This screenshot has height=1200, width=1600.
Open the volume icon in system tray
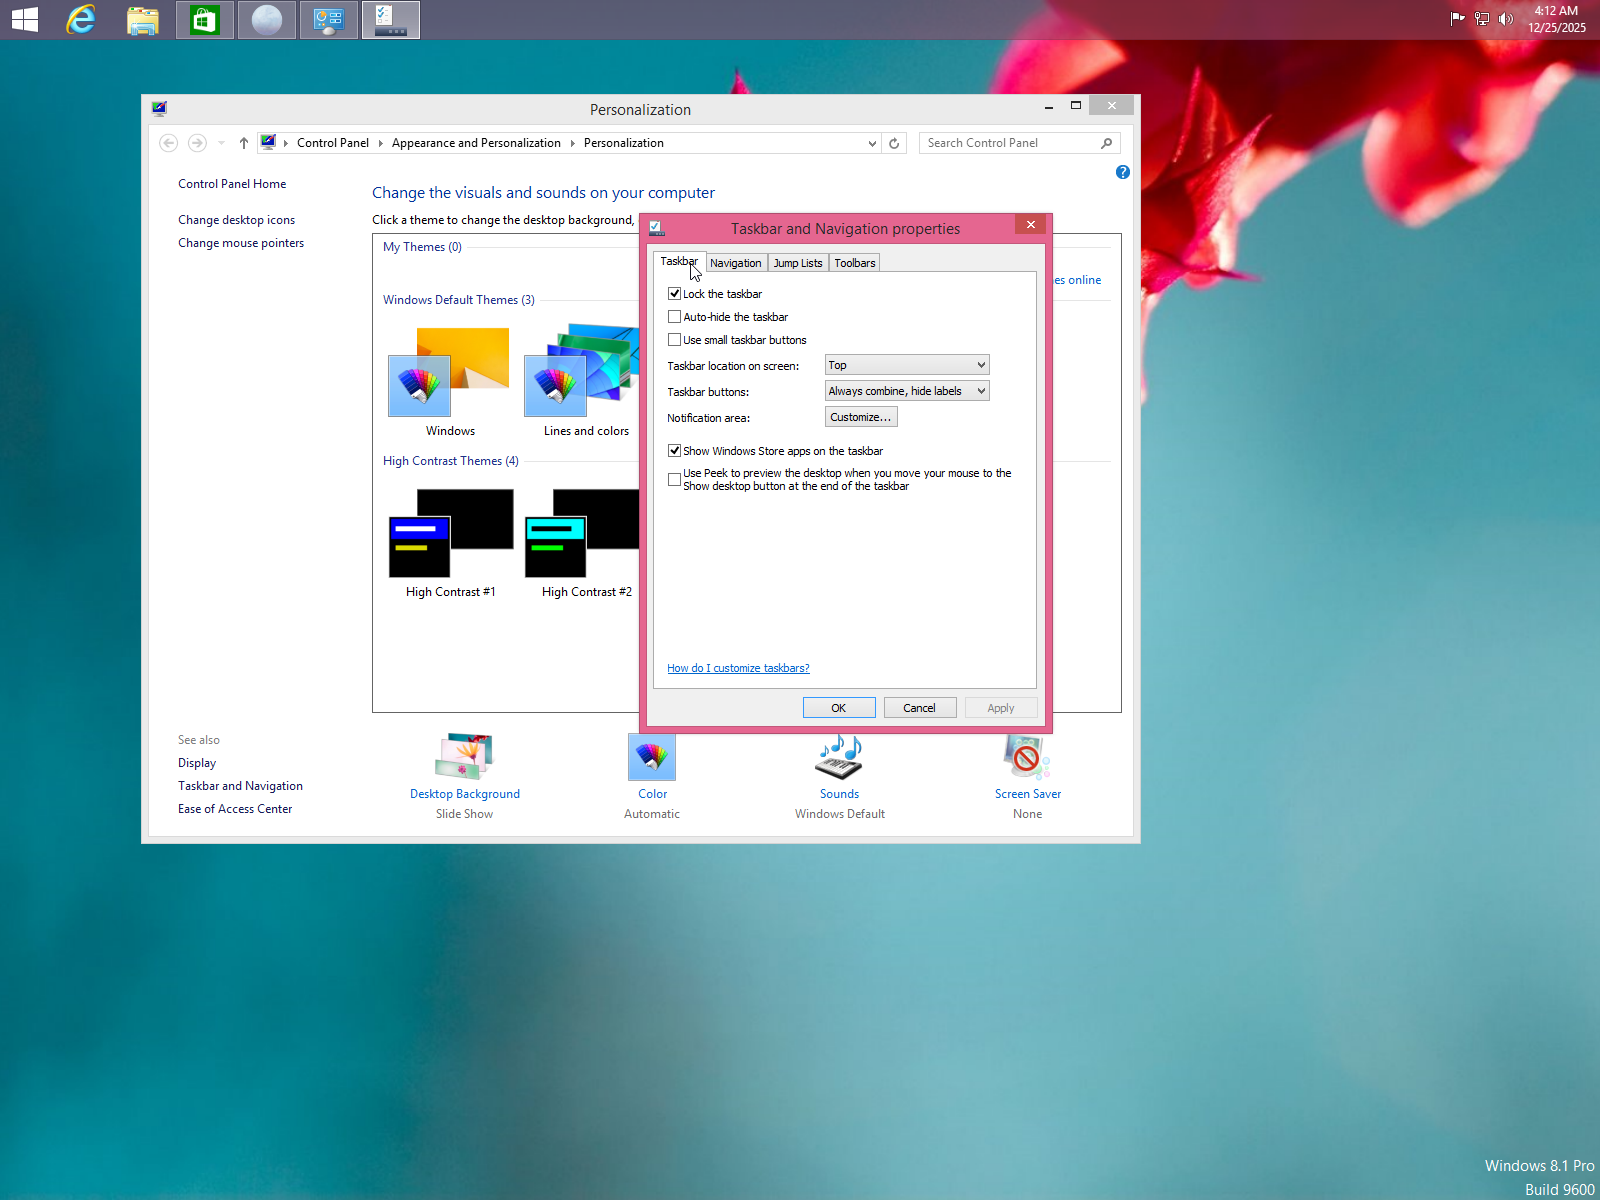pyautogui.click(x=1506, y=18)
